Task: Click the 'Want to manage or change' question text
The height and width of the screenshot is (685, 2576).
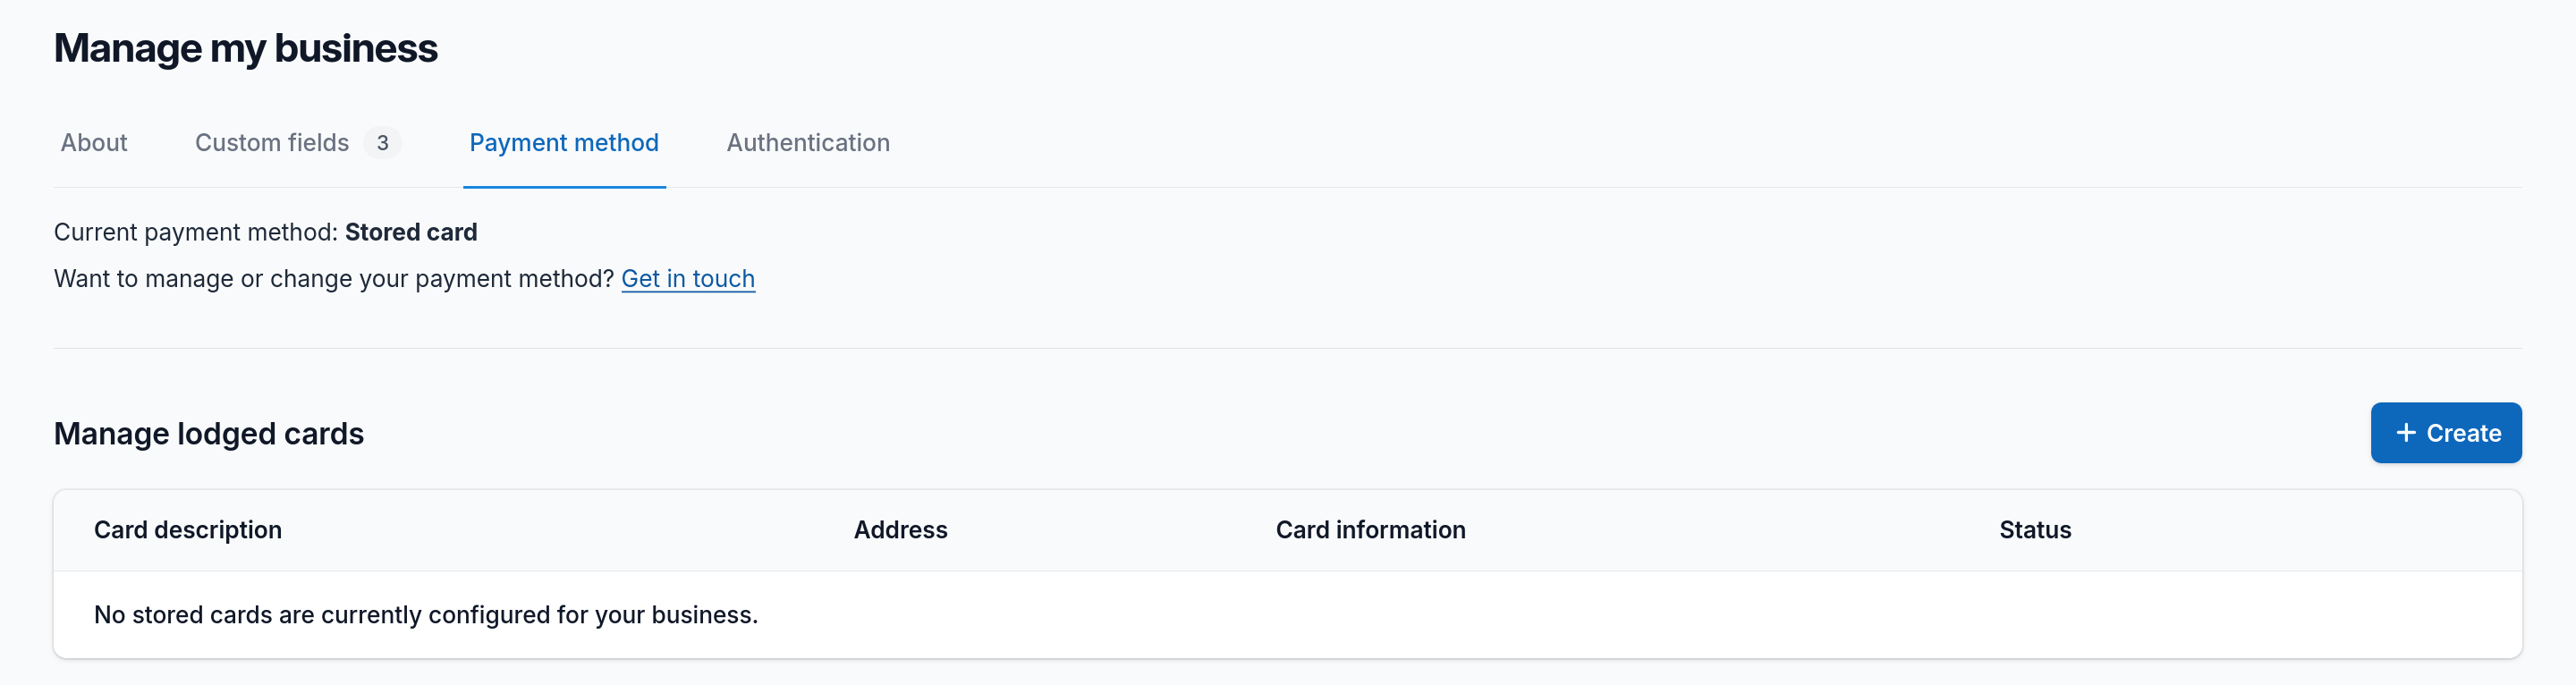Action: tap(334, 279)
